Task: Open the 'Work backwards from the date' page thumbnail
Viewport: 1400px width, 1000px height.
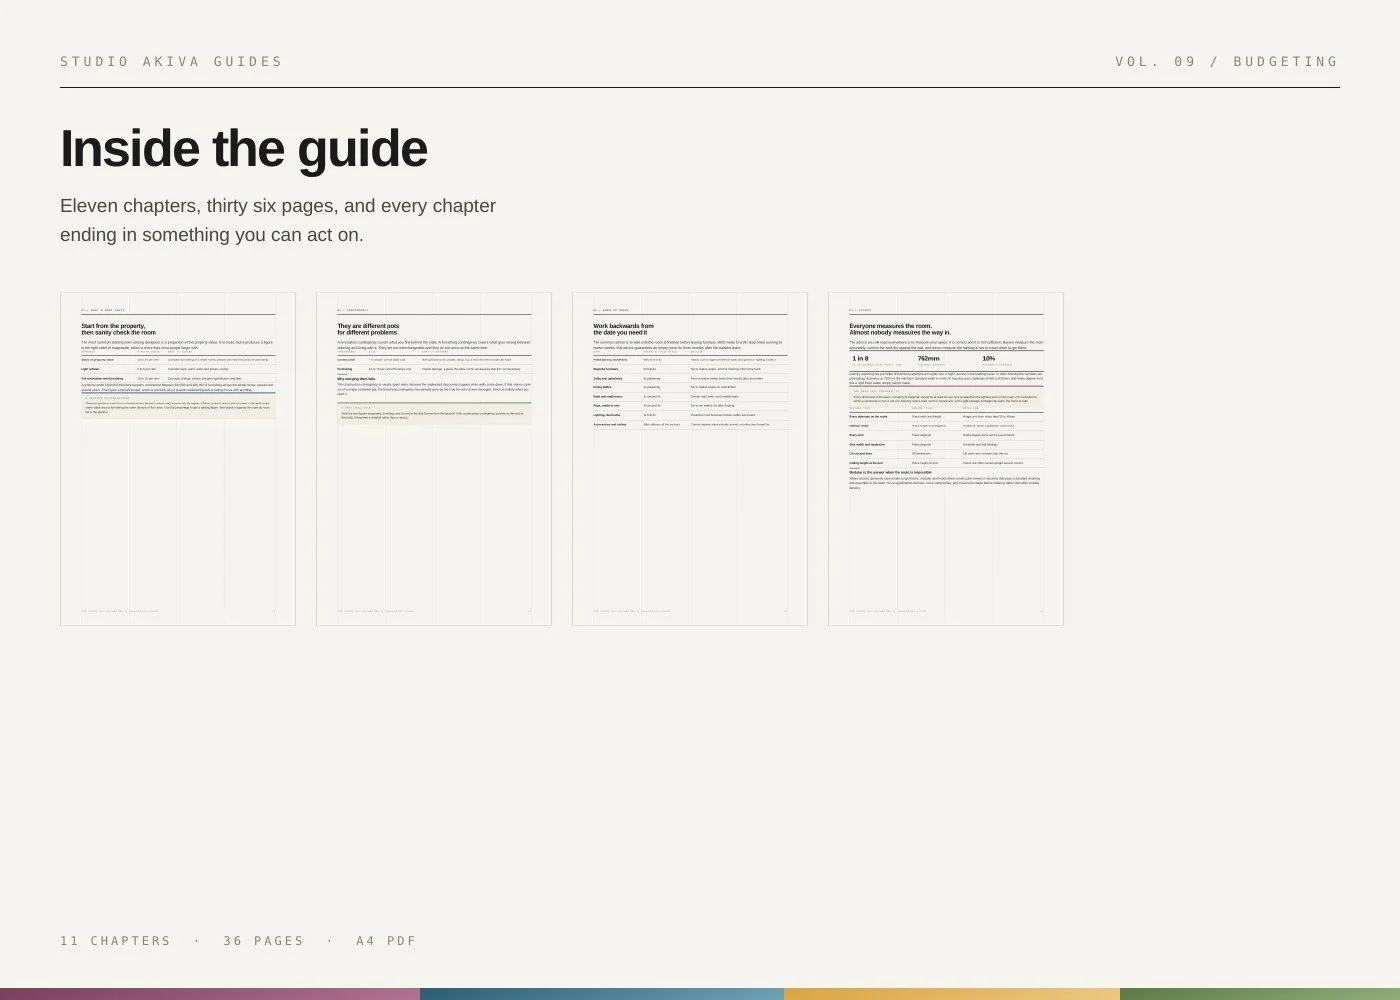Action: pos(690,459)
